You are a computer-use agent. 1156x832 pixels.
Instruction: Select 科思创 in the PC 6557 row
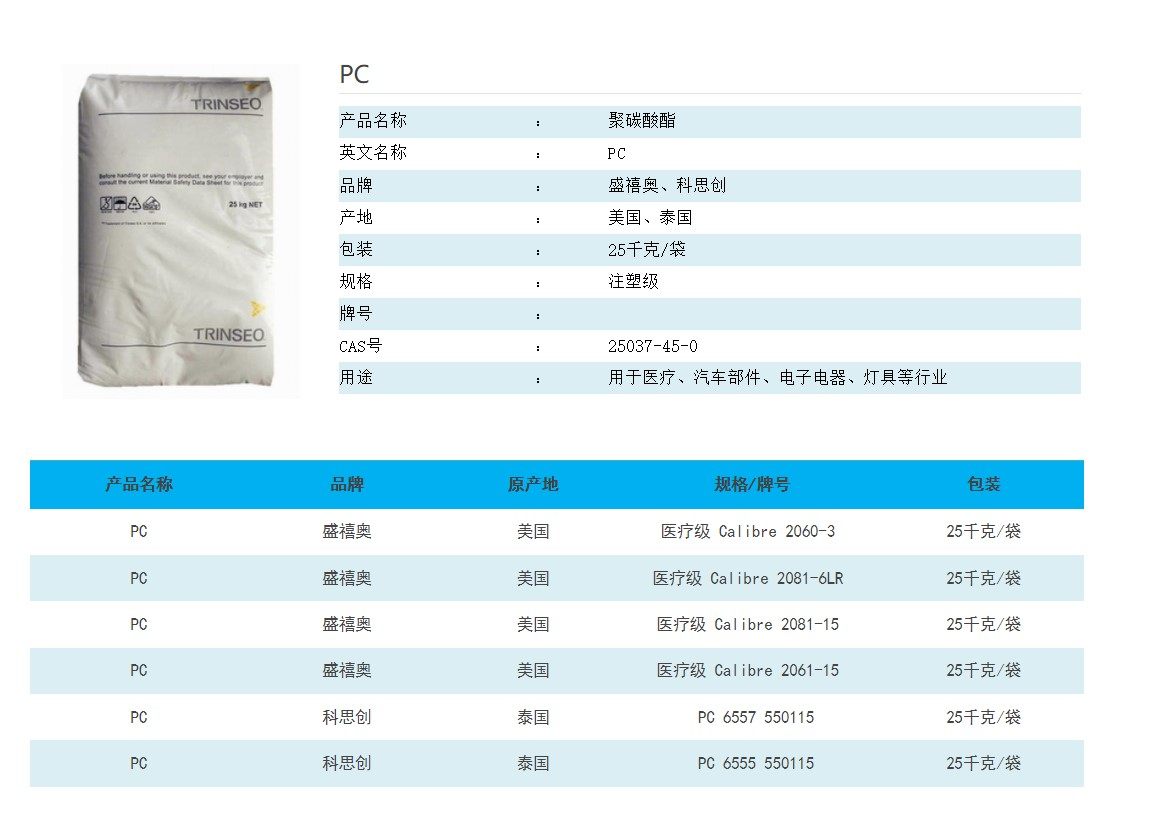click(347, 717)
